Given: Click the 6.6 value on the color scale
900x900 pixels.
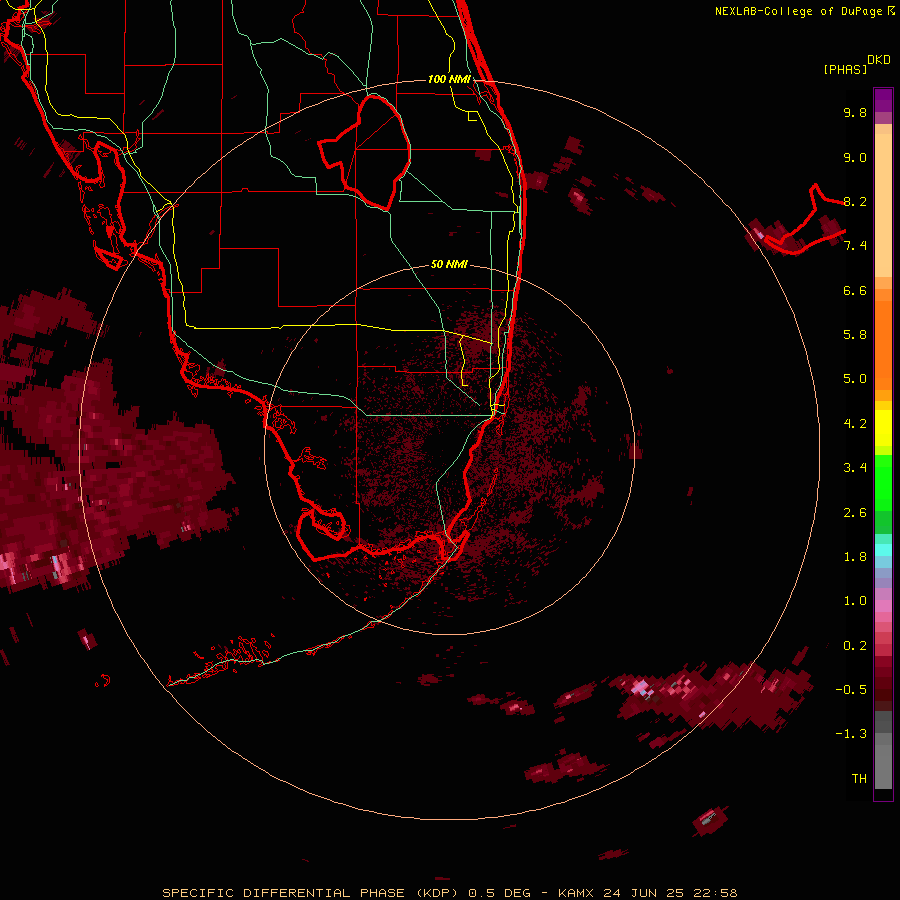Looking at the screenshot, I should tap(855, 290).
